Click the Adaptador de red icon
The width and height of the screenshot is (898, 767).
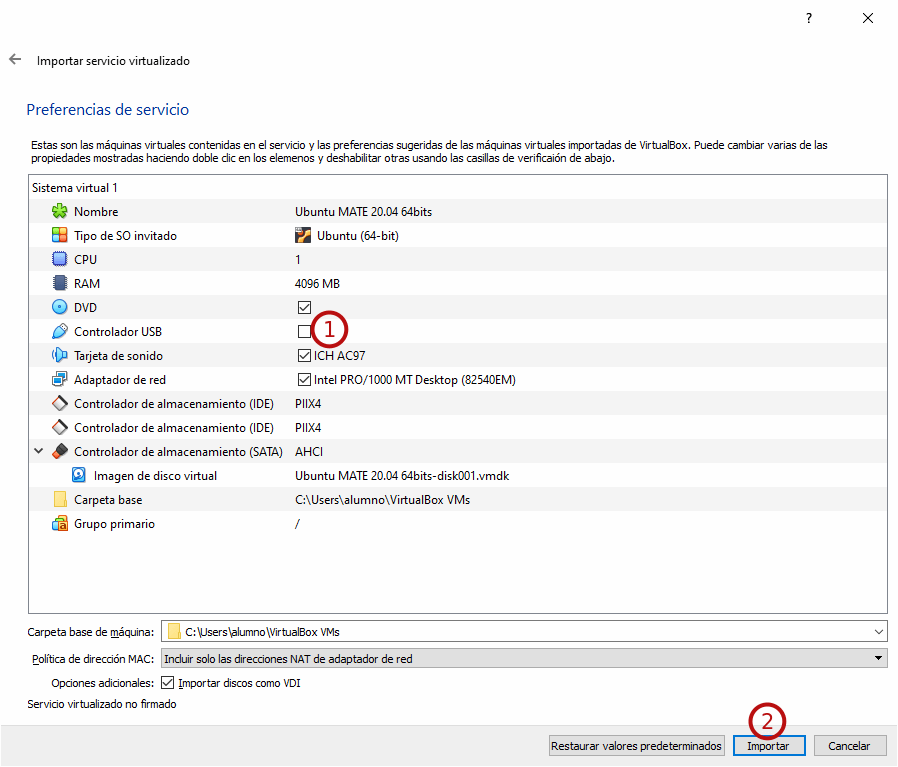60,380
